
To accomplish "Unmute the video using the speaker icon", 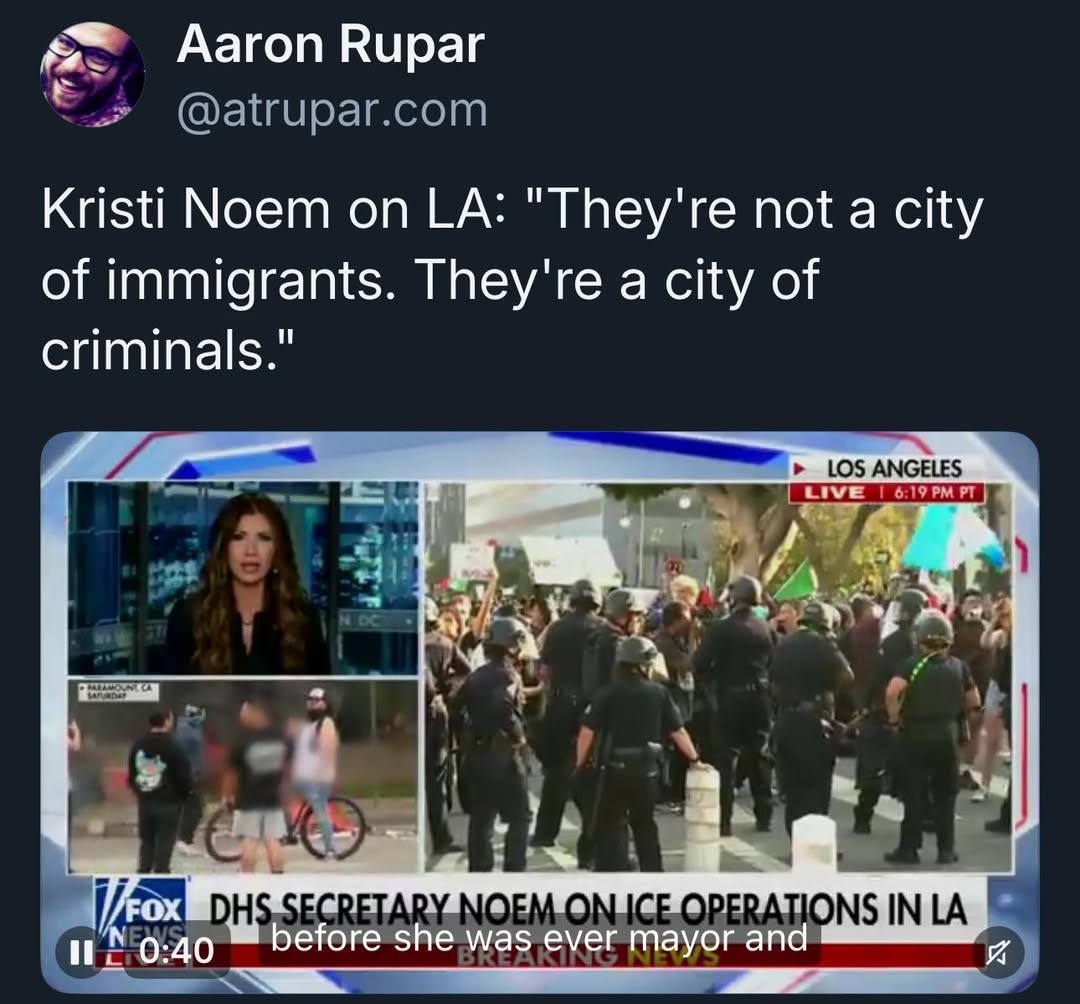I will pyautogui.click(x=996, y=952).
